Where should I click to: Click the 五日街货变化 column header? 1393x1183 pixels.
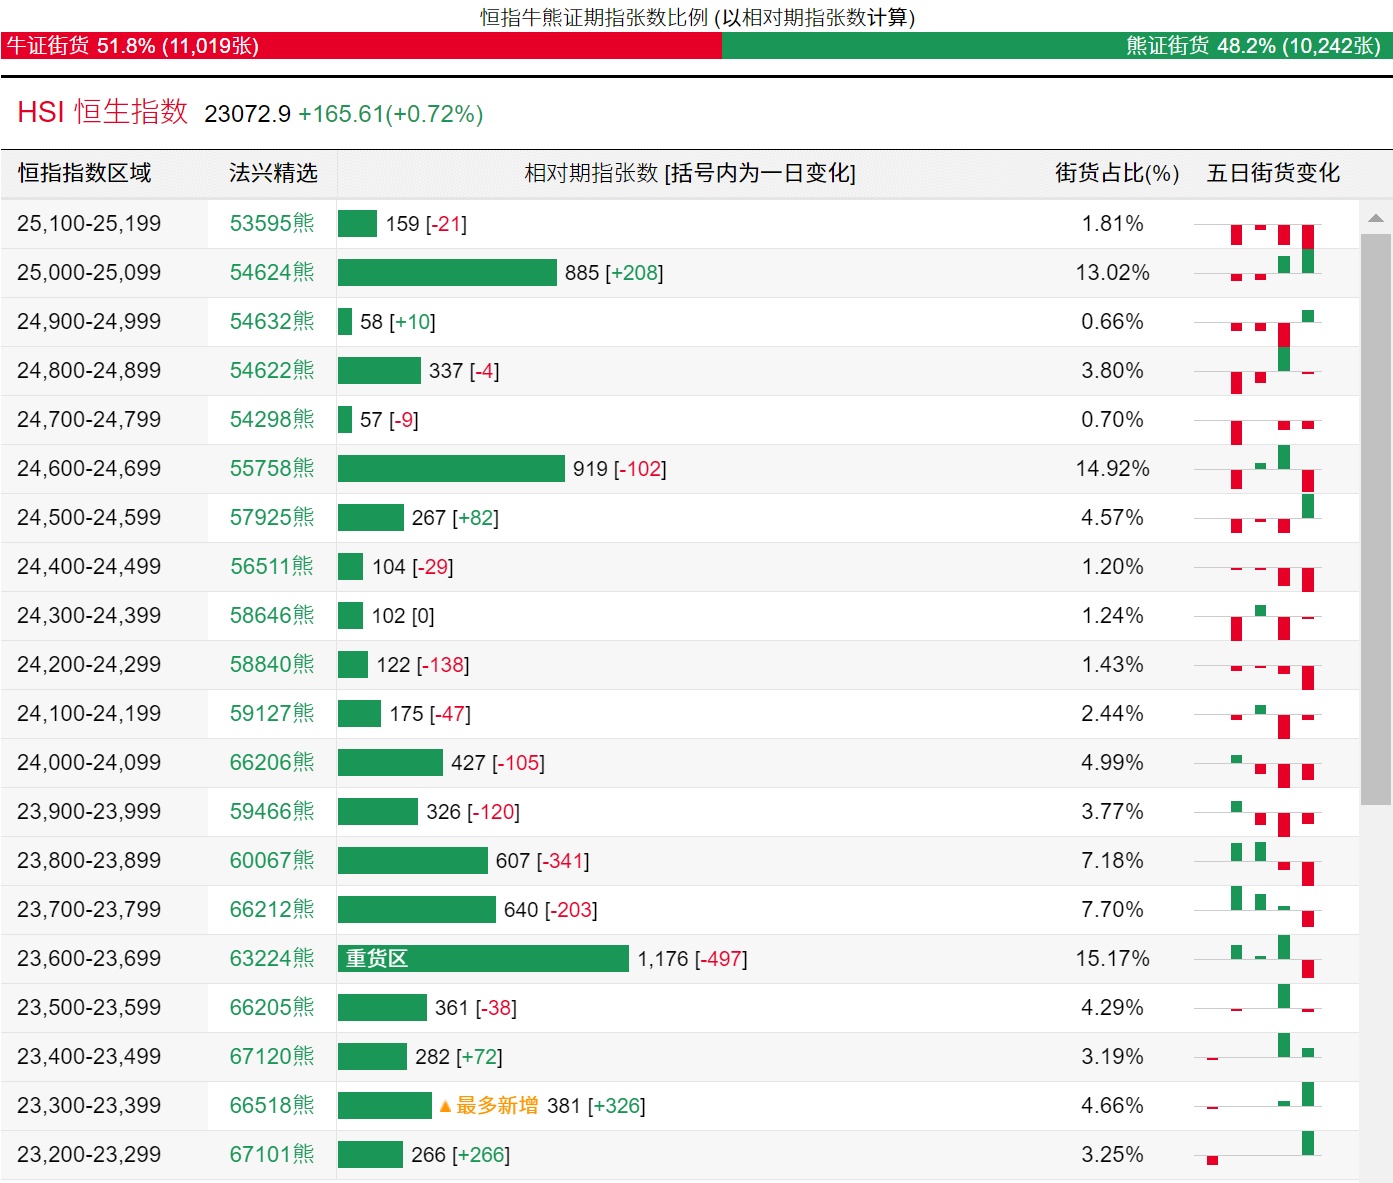click(1273, 173)
